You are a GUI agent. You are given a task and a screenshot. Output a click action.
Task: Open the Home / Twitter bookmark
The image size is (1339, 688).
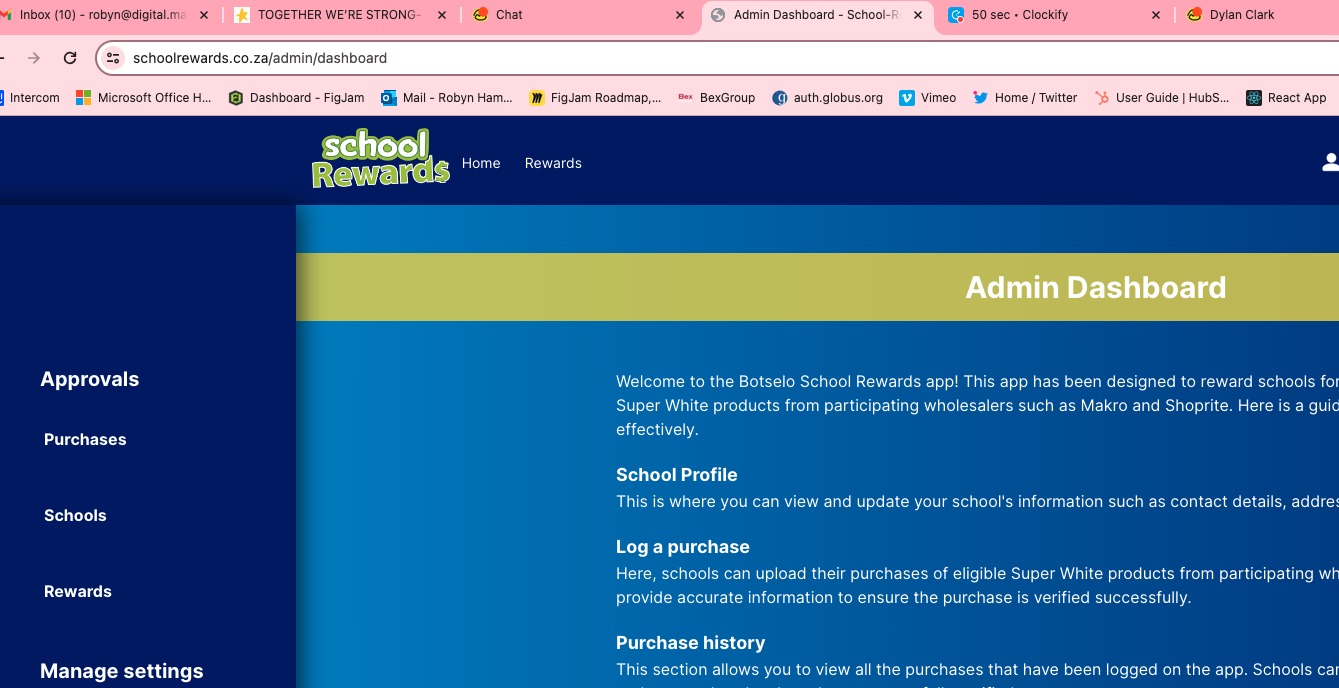pyautogui.click(x=1024, y=97)
